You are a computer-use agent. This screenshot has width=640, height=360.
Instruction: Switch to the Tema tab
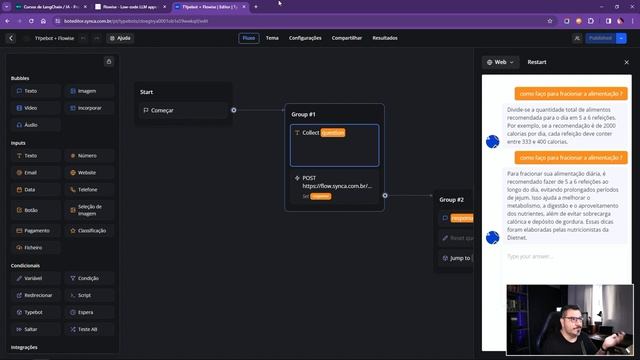[x=272, y=38]
